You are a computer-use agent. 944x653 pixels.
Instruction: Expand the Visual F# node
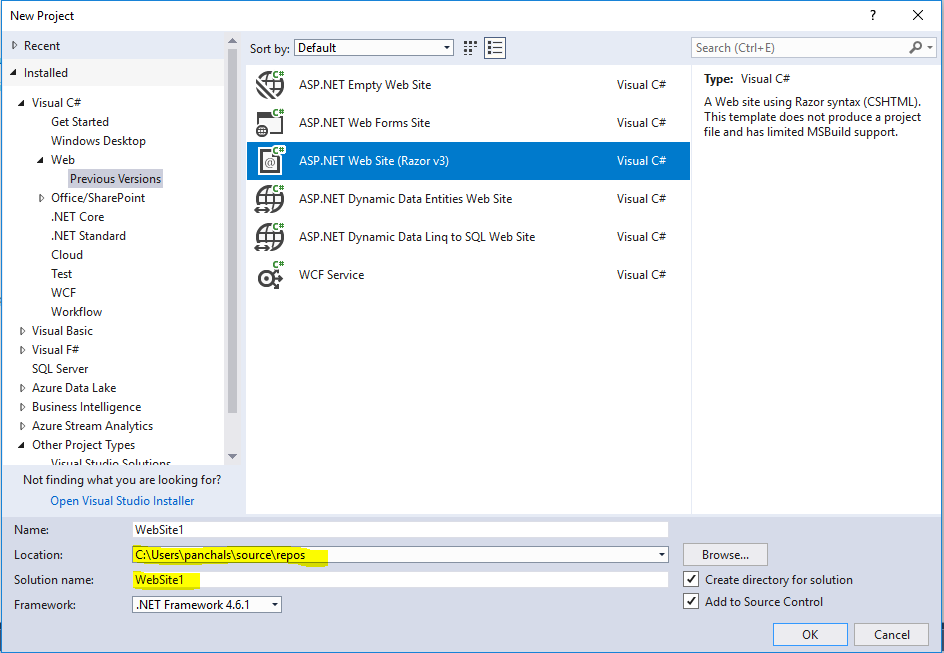pos(22,350)
